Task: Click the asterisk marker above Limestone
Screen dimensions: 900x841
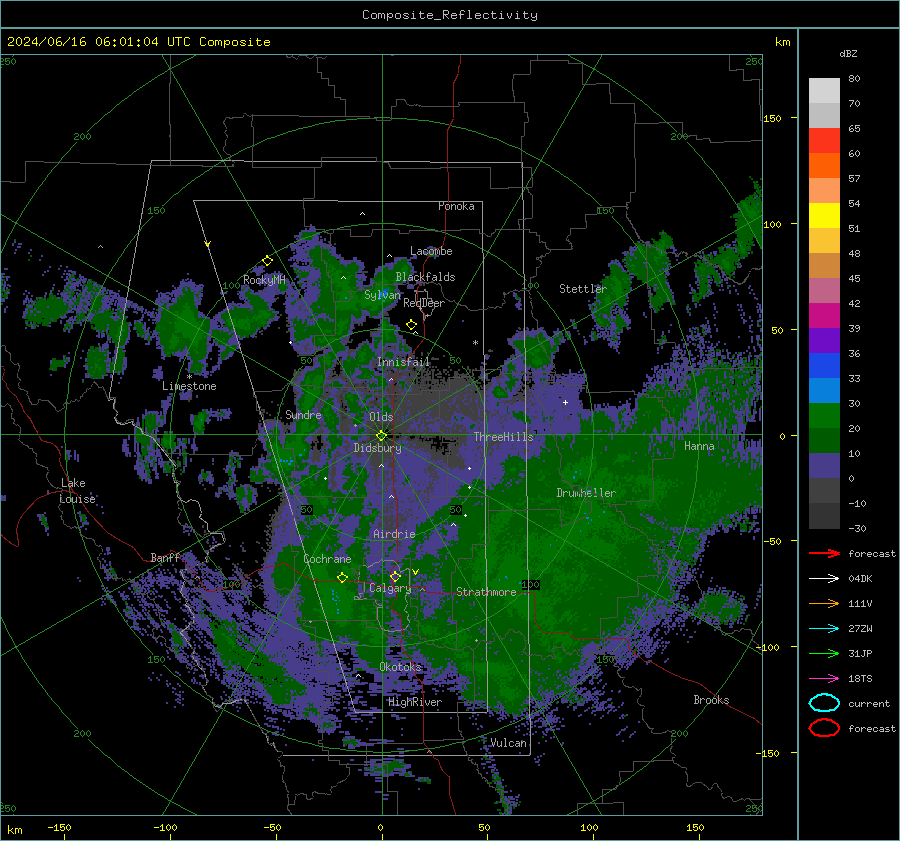Action: pyautogui.click(x=189, y=377)
